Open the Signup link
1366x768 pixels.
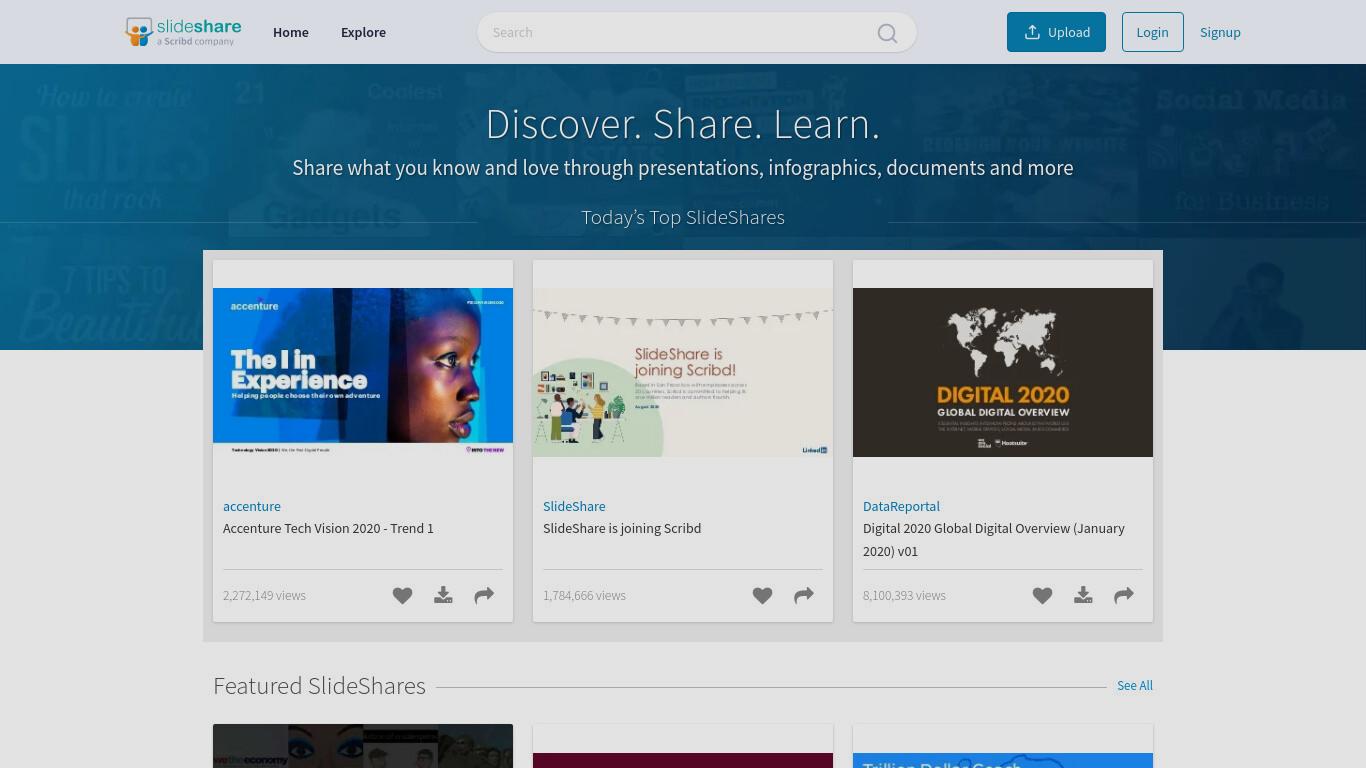tap(1220, 32)
